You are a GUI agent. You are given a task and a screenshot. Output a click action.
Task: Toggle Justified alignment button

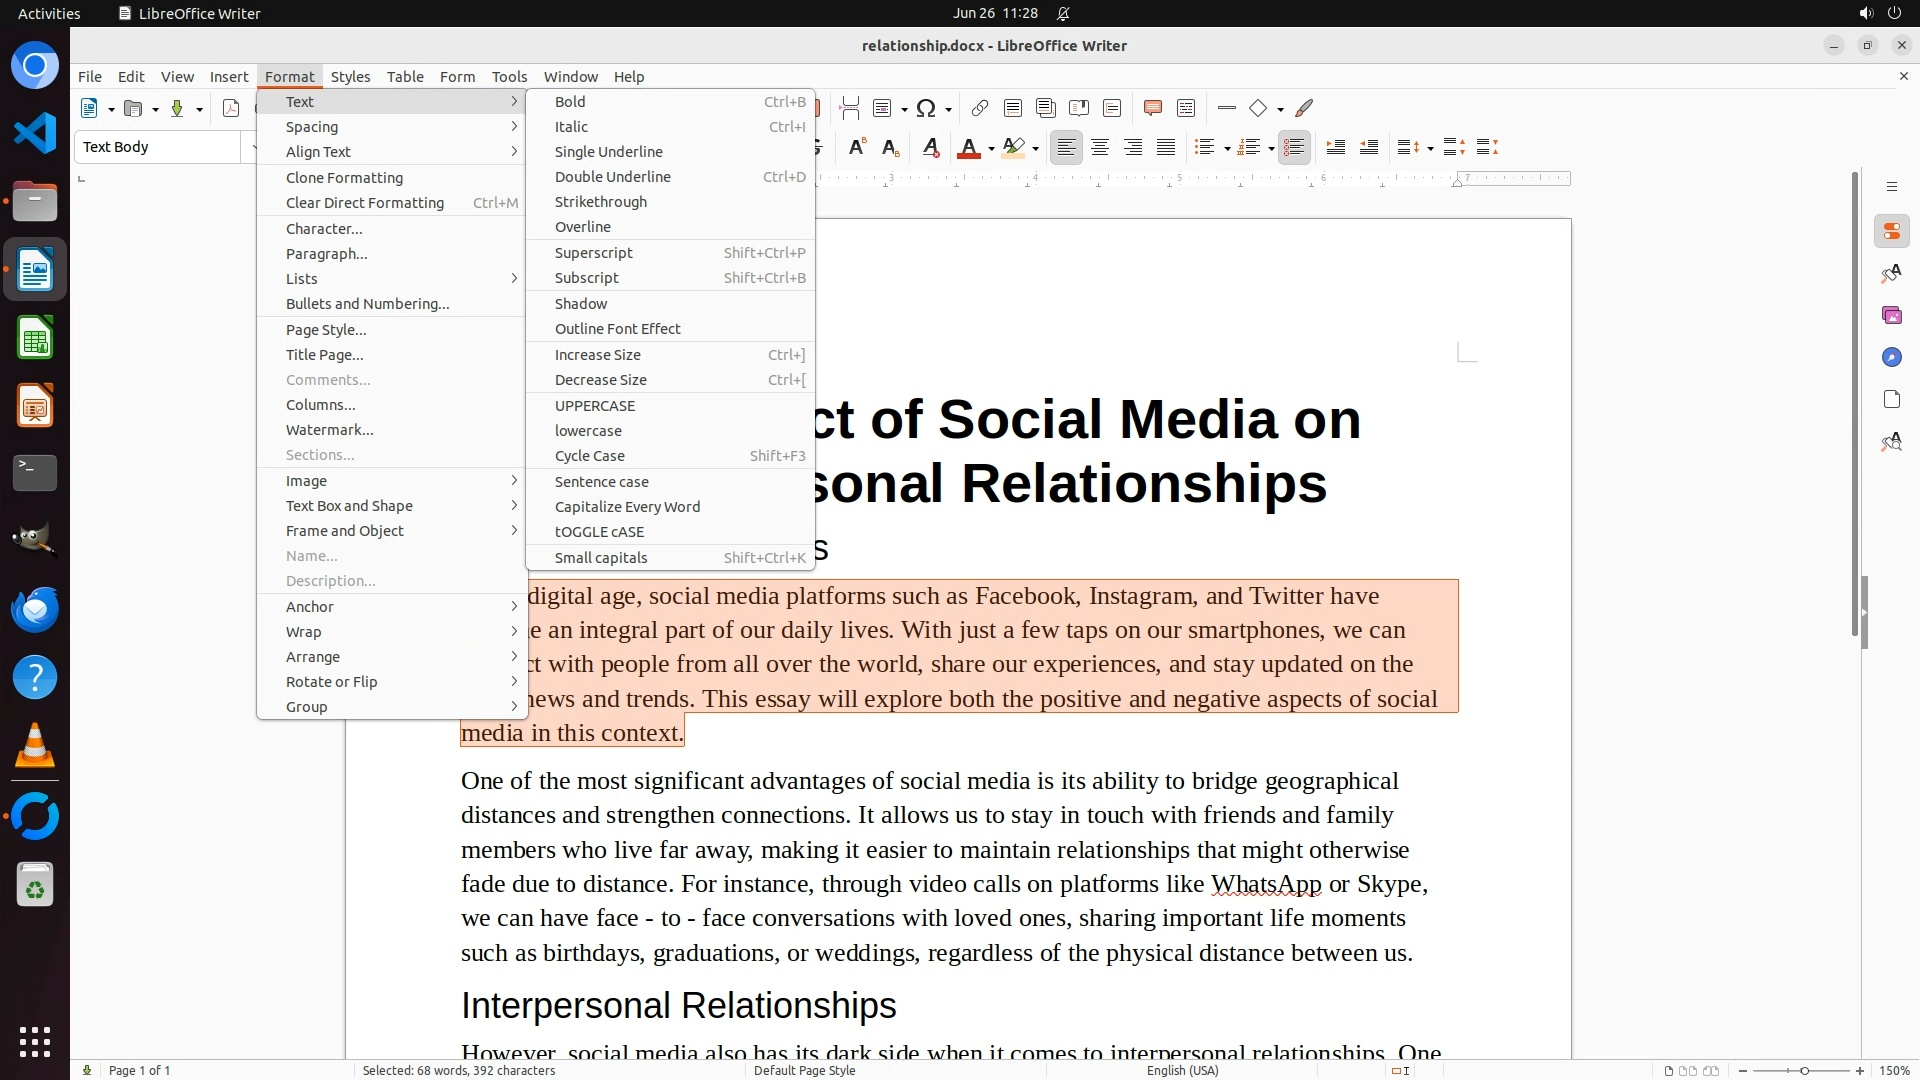point(1166,148)
